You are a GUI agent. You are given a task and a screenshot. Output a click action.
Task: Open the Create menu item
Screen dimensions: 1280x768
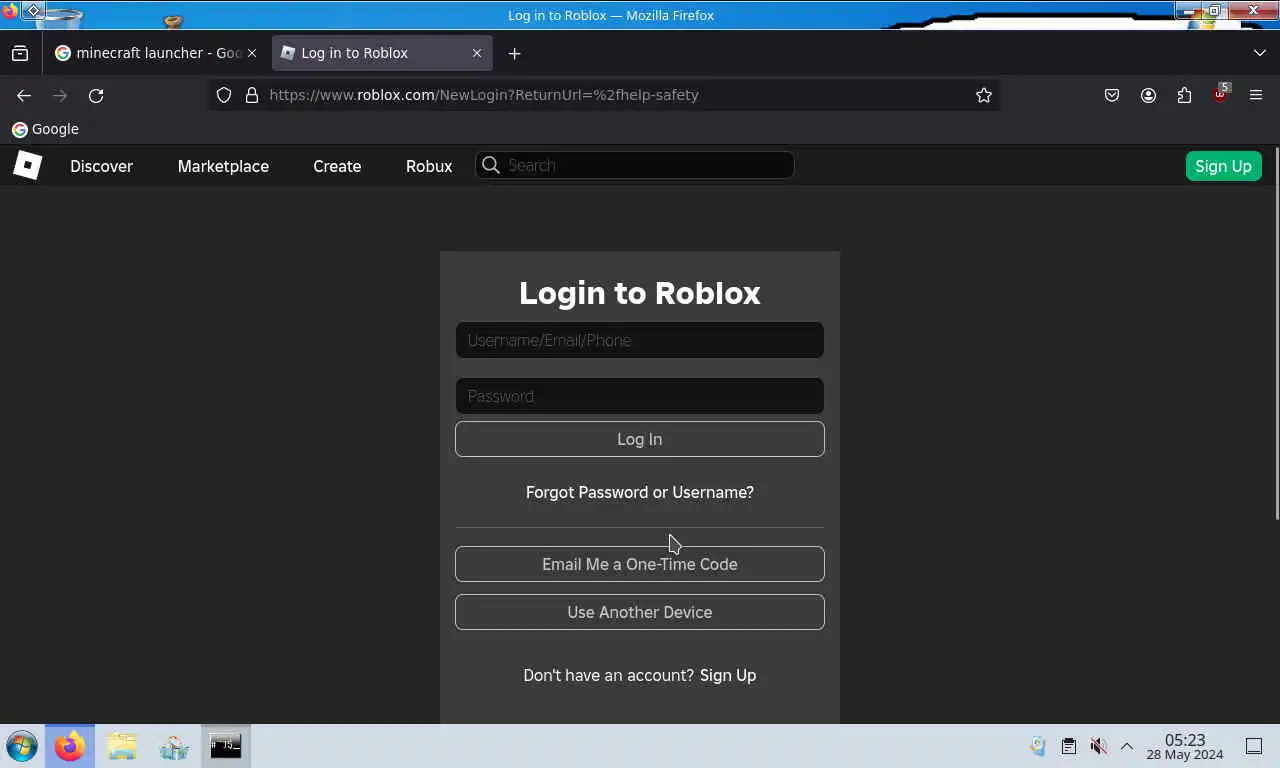pyautogui.click(x=337, y=166)
